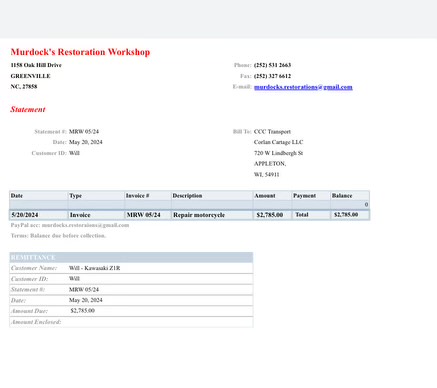The image size is (437, 388).
Task: Click the Amount column header
Action: pos(265,196)
